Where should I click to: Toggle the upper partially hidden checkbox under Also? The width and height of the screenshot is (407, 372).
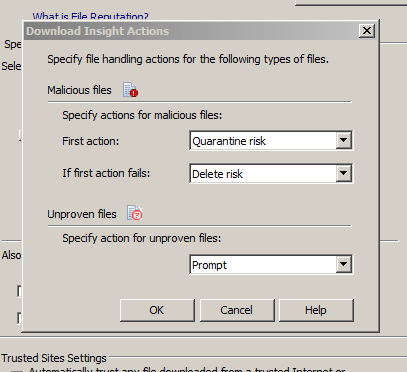19,291
